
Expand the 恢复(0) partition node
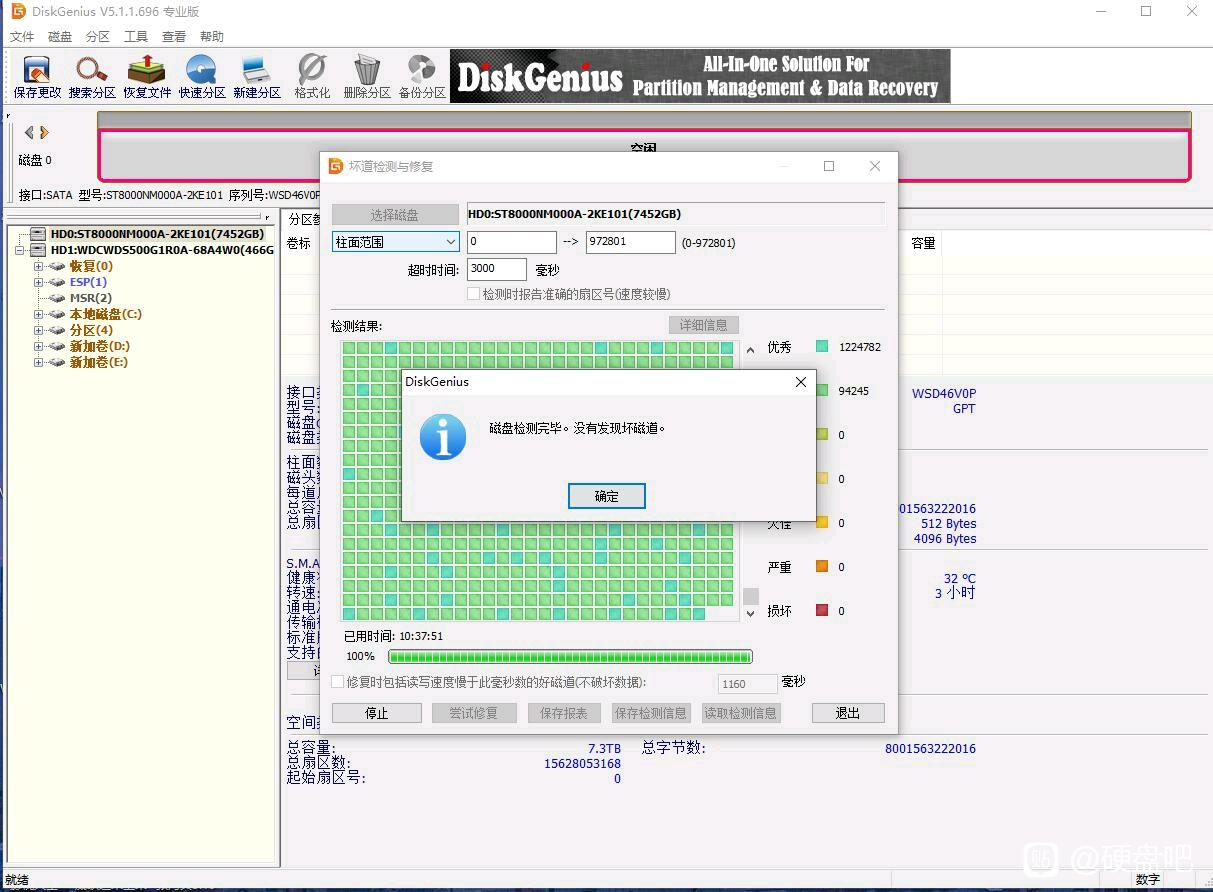(38, 266)
